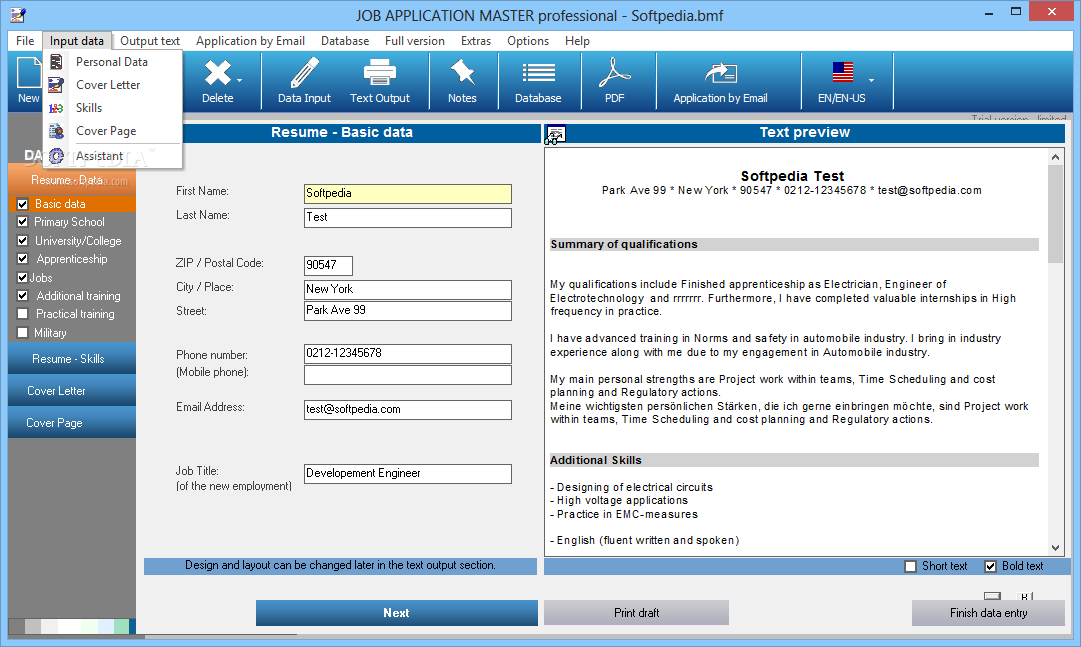This screenshot has width=1081, height=647.
Task: Open the Text Output printer tool
Action: [380, 73]
